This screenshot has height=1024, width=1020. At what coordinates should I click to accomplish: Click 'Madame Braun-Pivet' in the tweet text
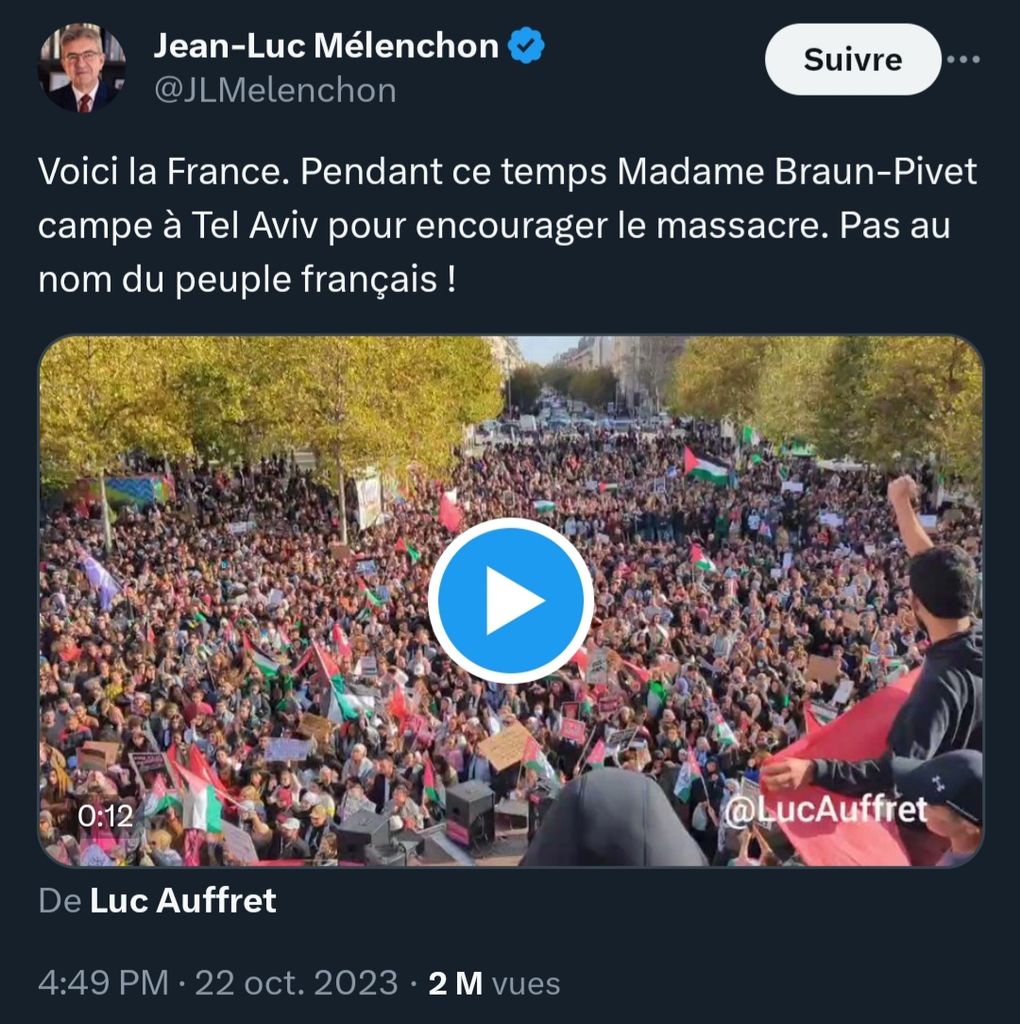click(797, 172)
